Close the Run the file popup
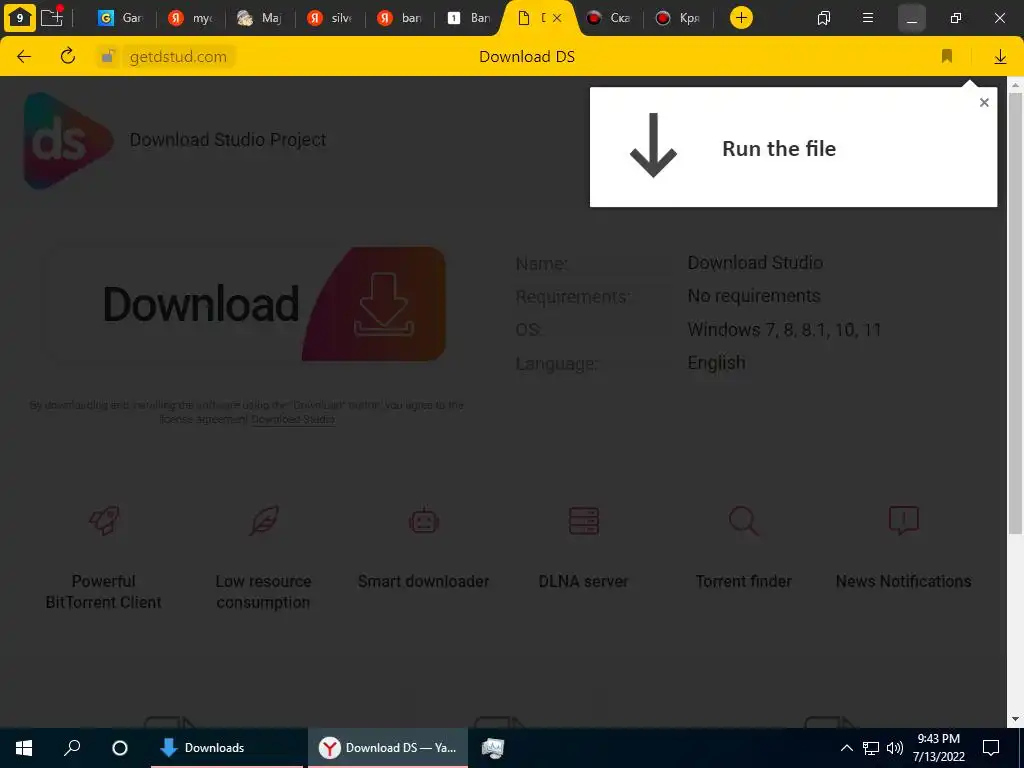 (x=984, y=103)
